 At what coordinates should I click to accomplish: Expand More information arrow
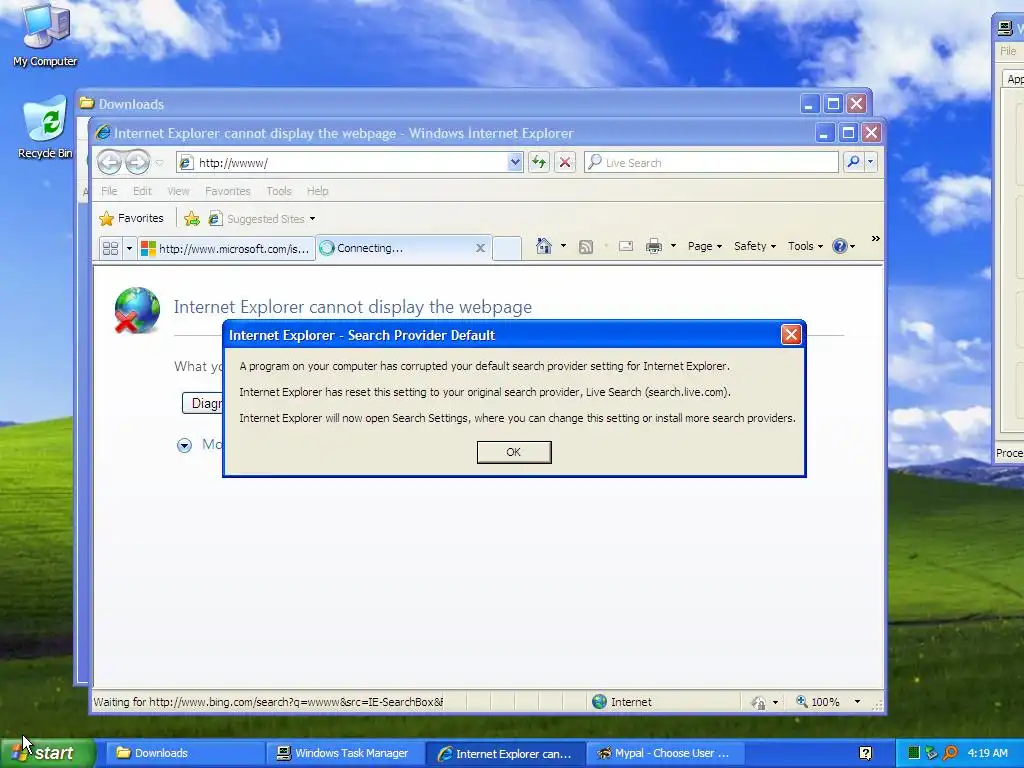(184, 445)
